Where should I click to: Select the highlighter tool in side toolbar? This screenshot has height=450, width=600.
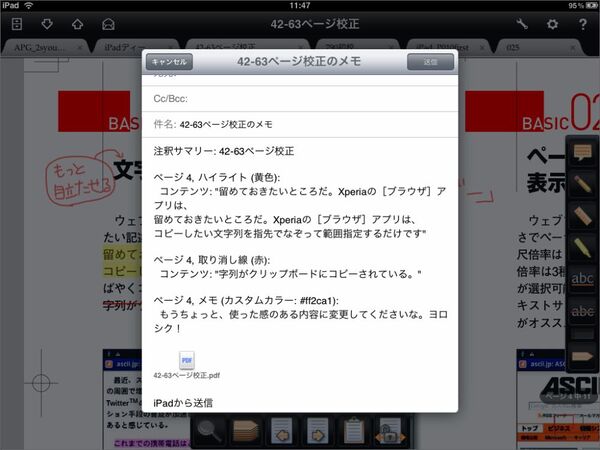pos(582,247)
